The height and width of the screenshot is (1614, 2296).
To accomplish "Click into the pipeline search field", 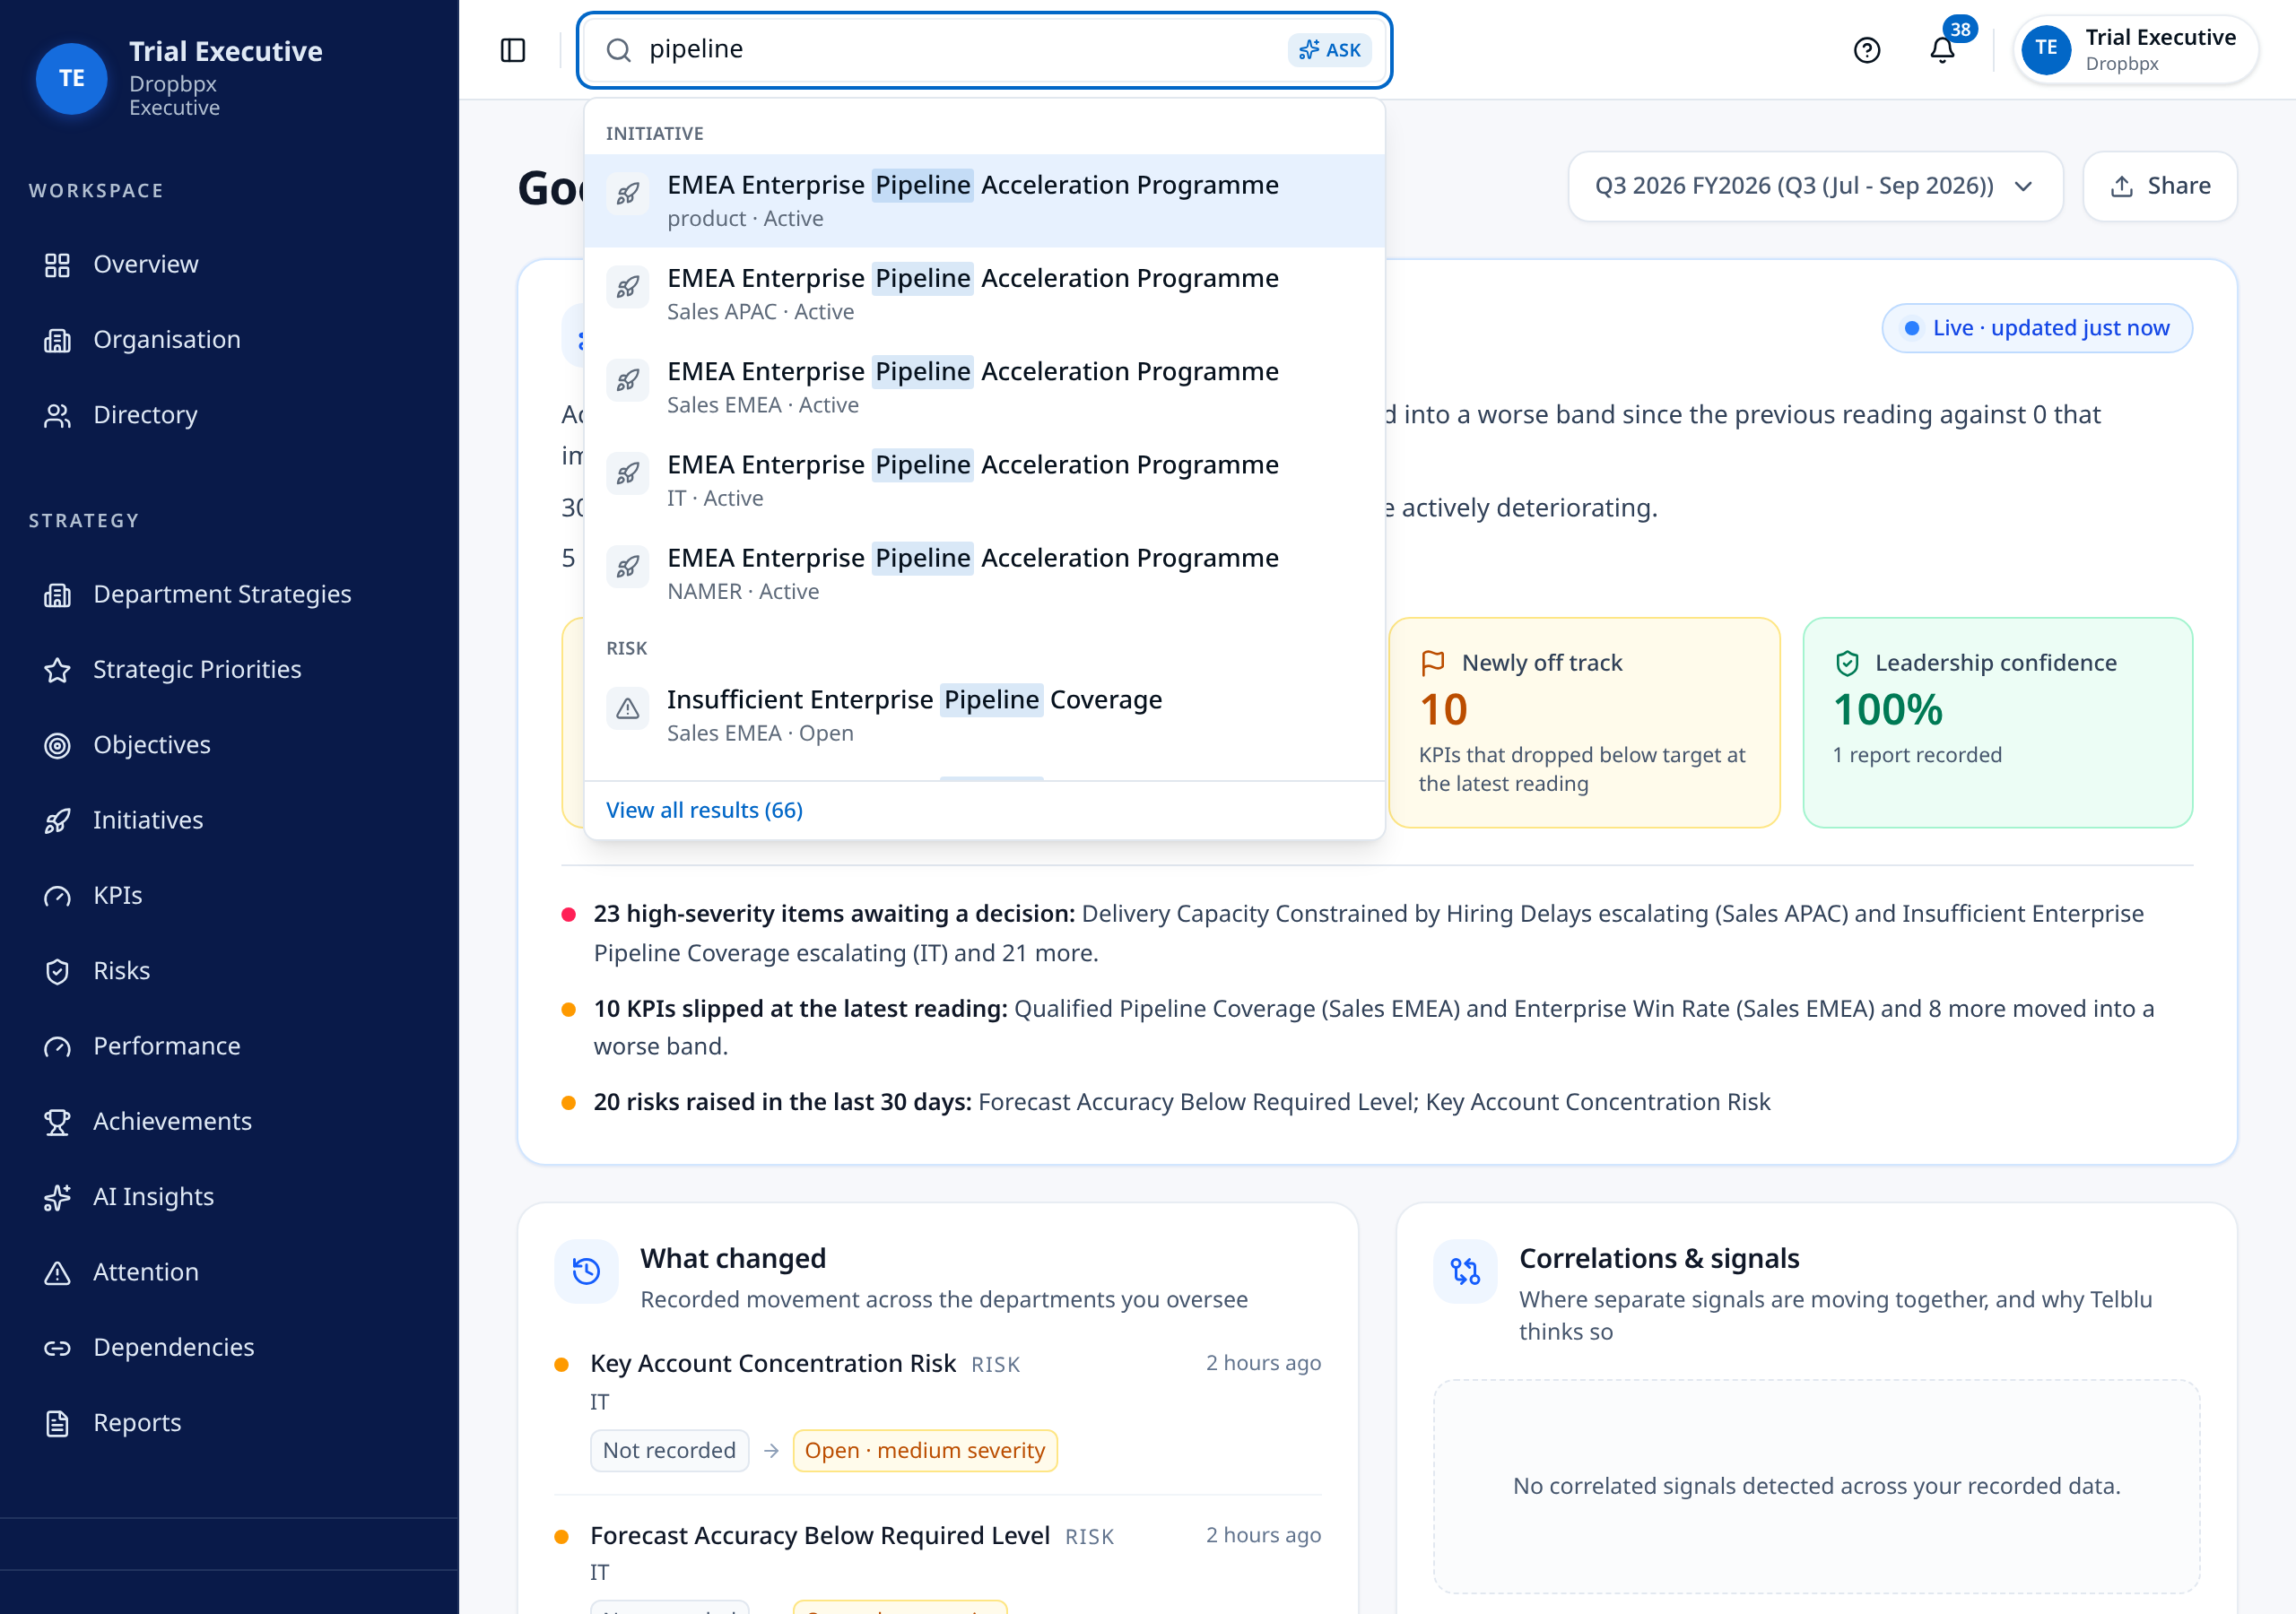I will [960, 49].
